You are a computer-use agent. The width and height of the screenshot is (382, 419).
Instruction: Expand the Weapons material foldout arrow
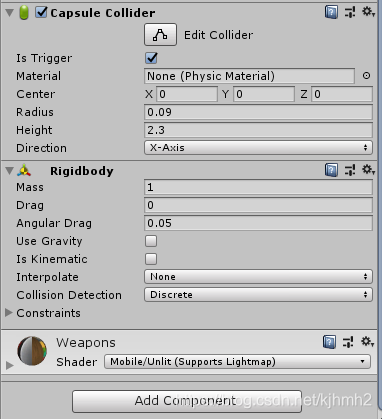10,365
